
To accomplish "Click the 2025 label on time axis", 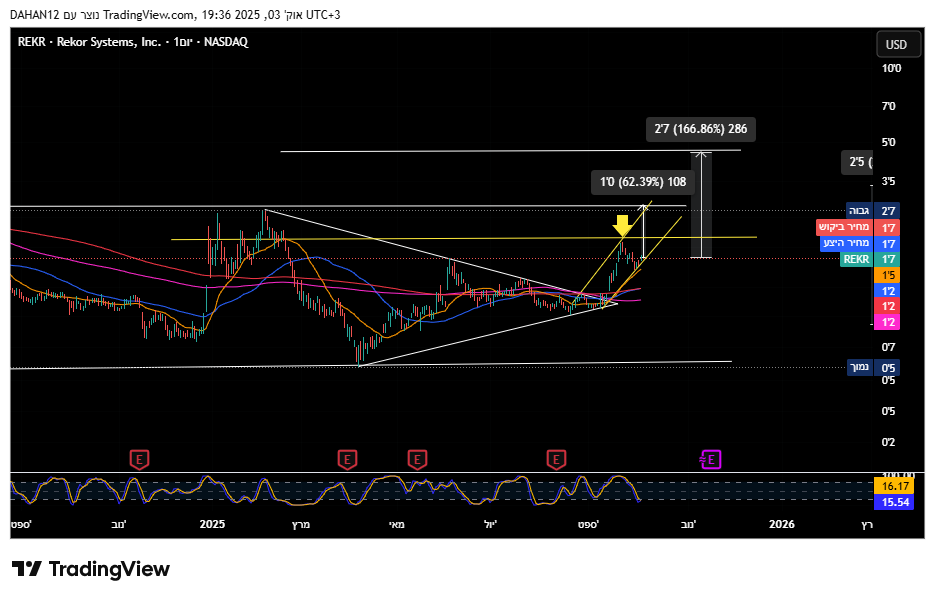I will pyautogui.click(x=212, y=524).
